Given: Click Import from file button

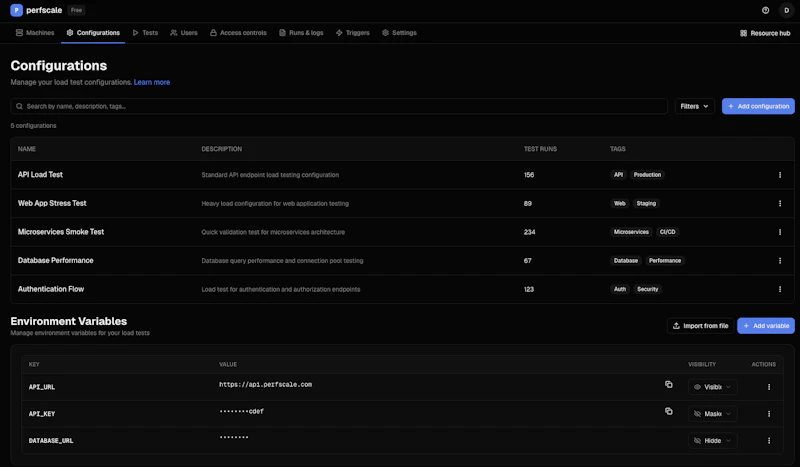Looking at the screenshot, I should tap(700, 326).
